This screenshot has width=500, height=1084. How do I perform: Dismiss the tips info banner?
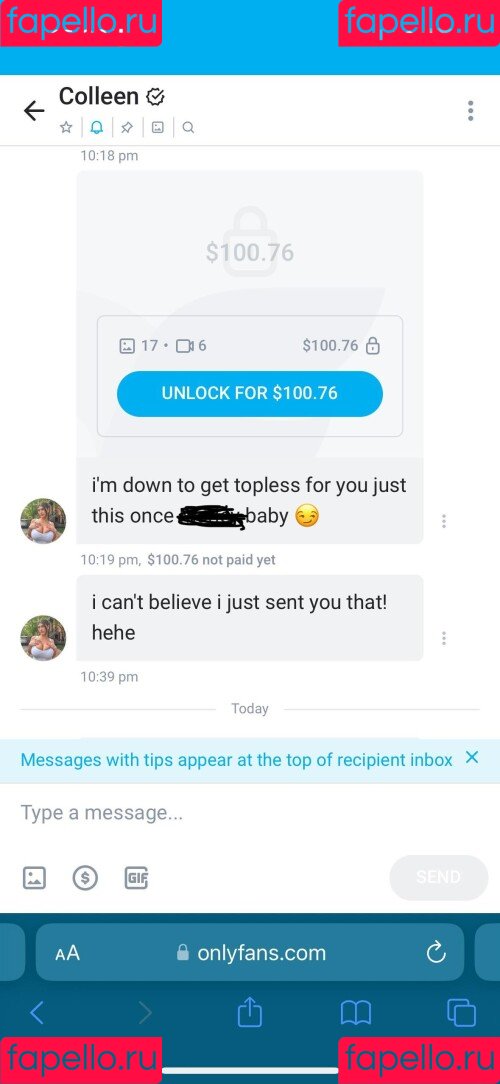tap(472, 758)
